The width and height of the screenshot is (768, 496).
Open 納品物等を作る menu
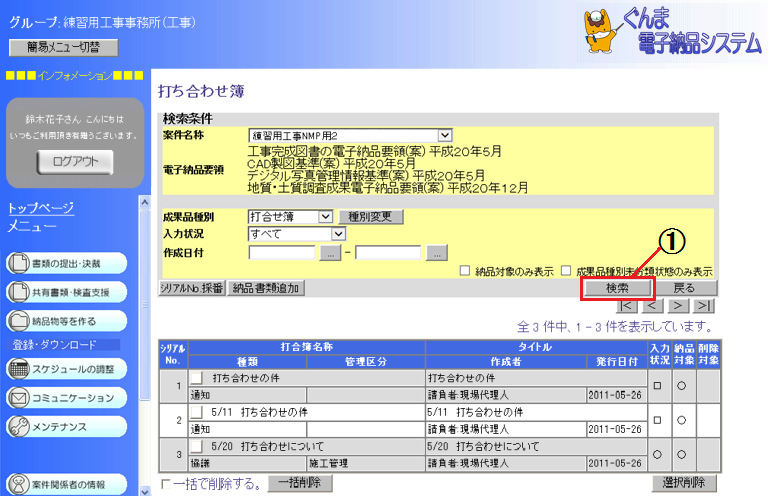click(67, 321)
